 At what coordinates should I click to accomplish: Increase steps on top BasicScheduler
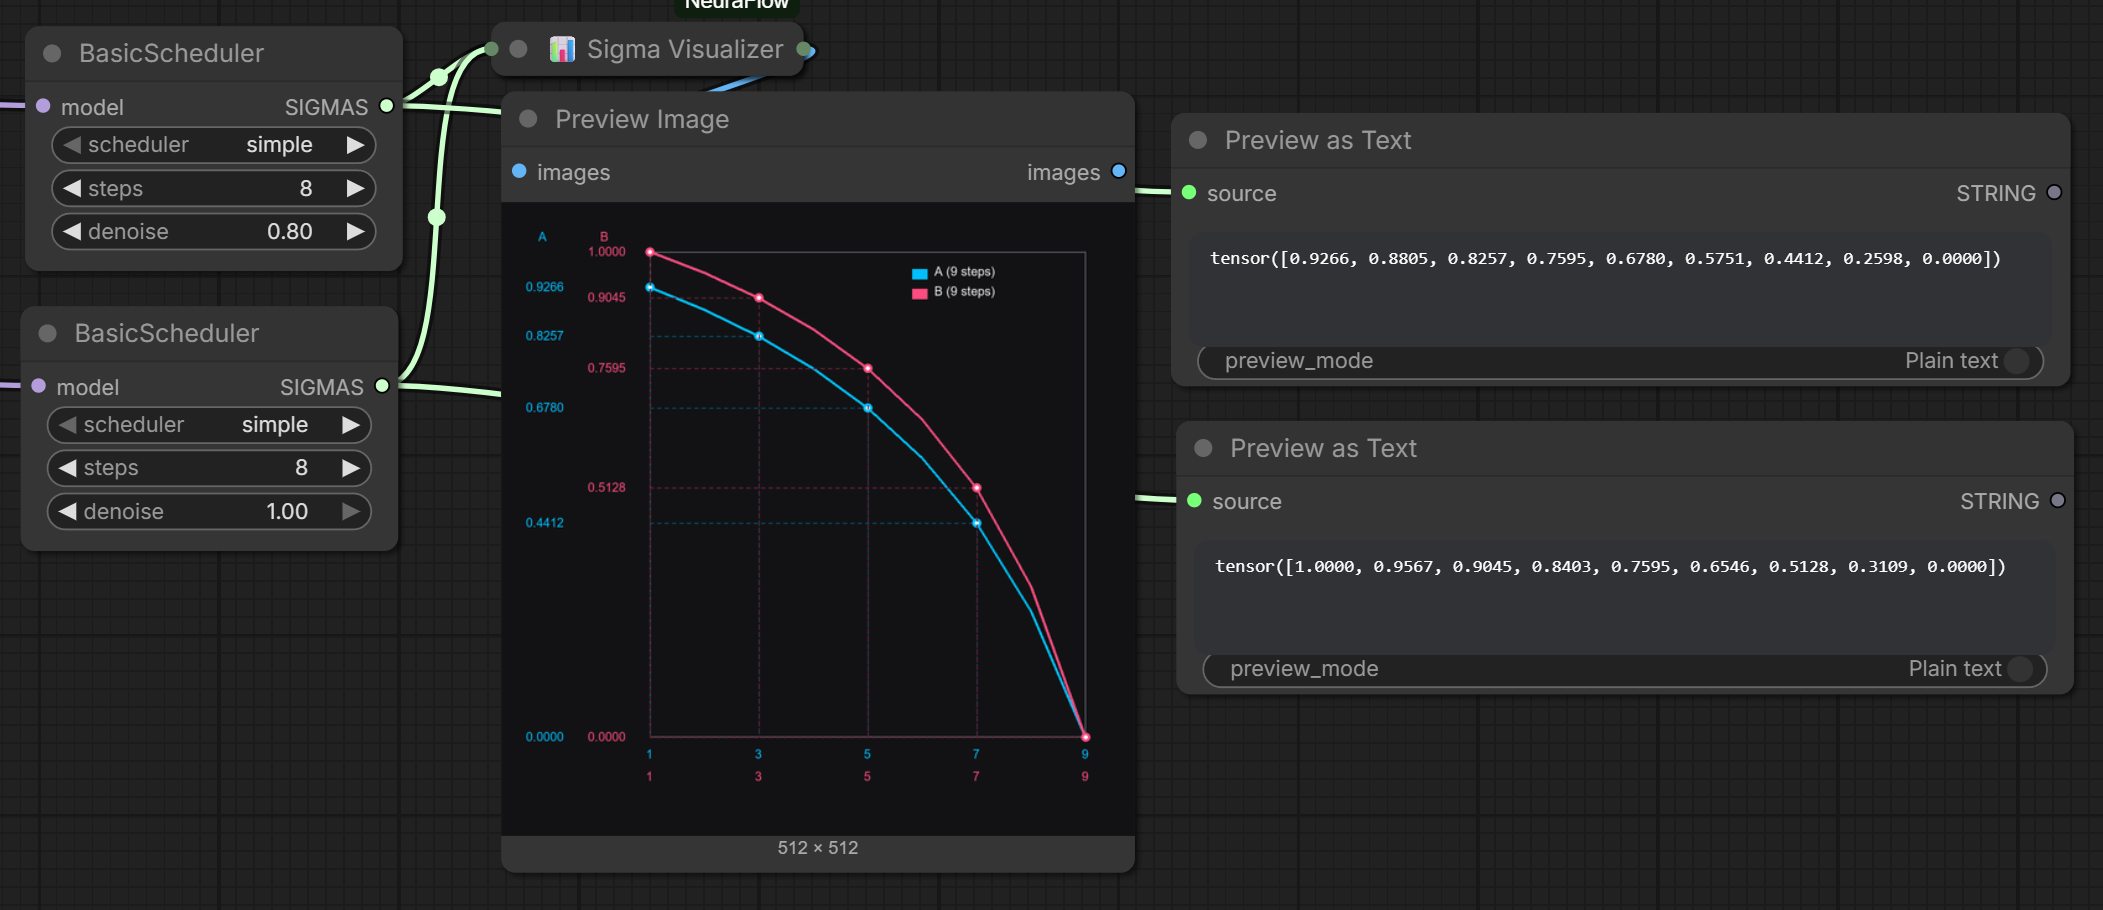[x=355, y=188]
